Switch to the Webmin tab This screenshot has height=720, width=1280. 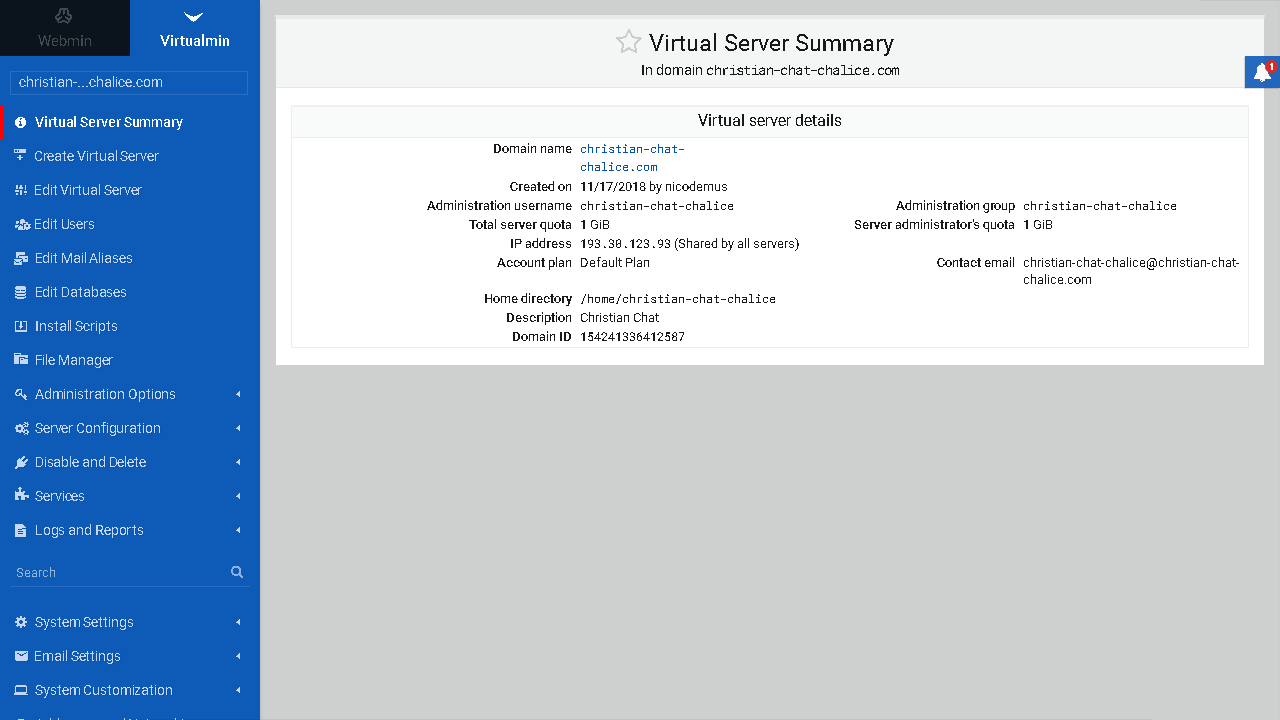pos(65,28)
